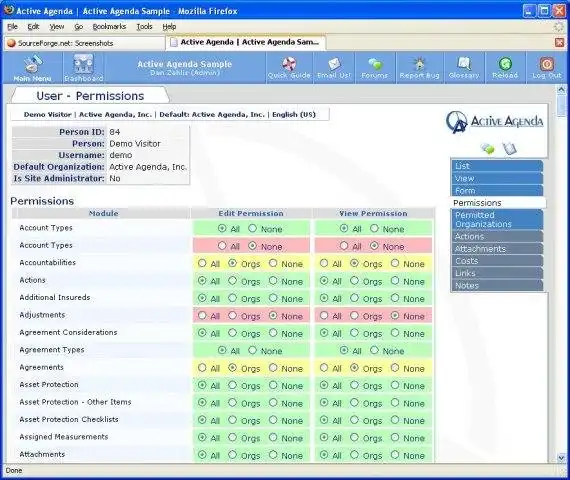Set Adjustments view permission to Orgs

[354, 315]
